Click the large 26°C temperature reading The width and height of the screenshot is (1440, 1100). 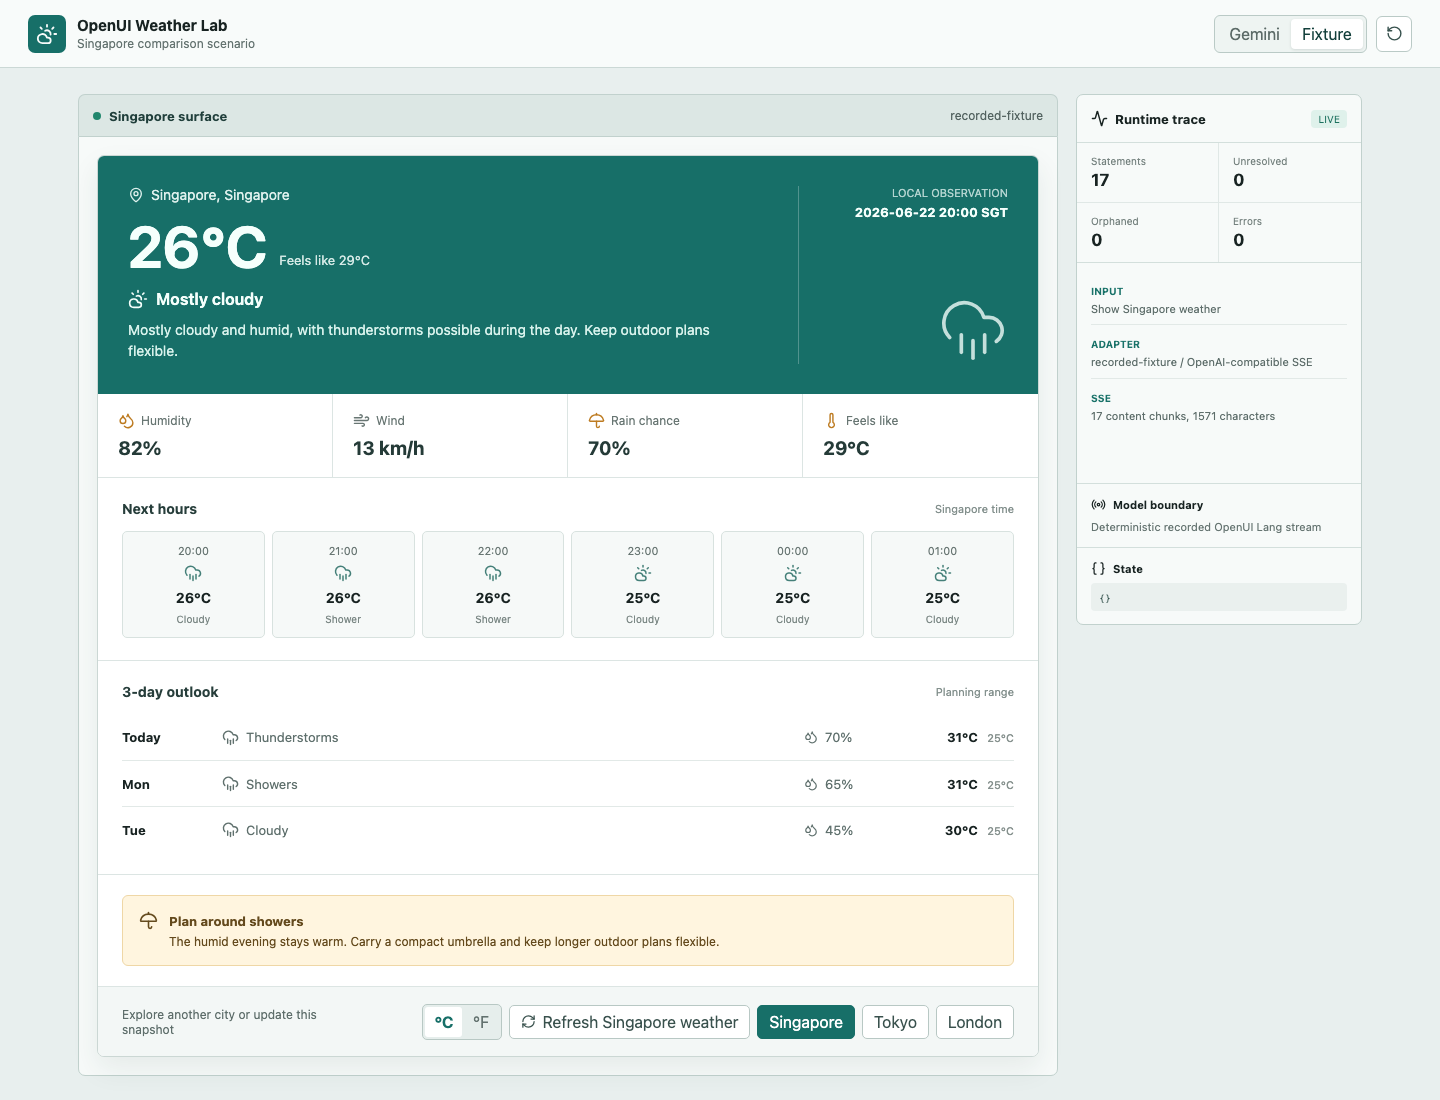point(197,248)
